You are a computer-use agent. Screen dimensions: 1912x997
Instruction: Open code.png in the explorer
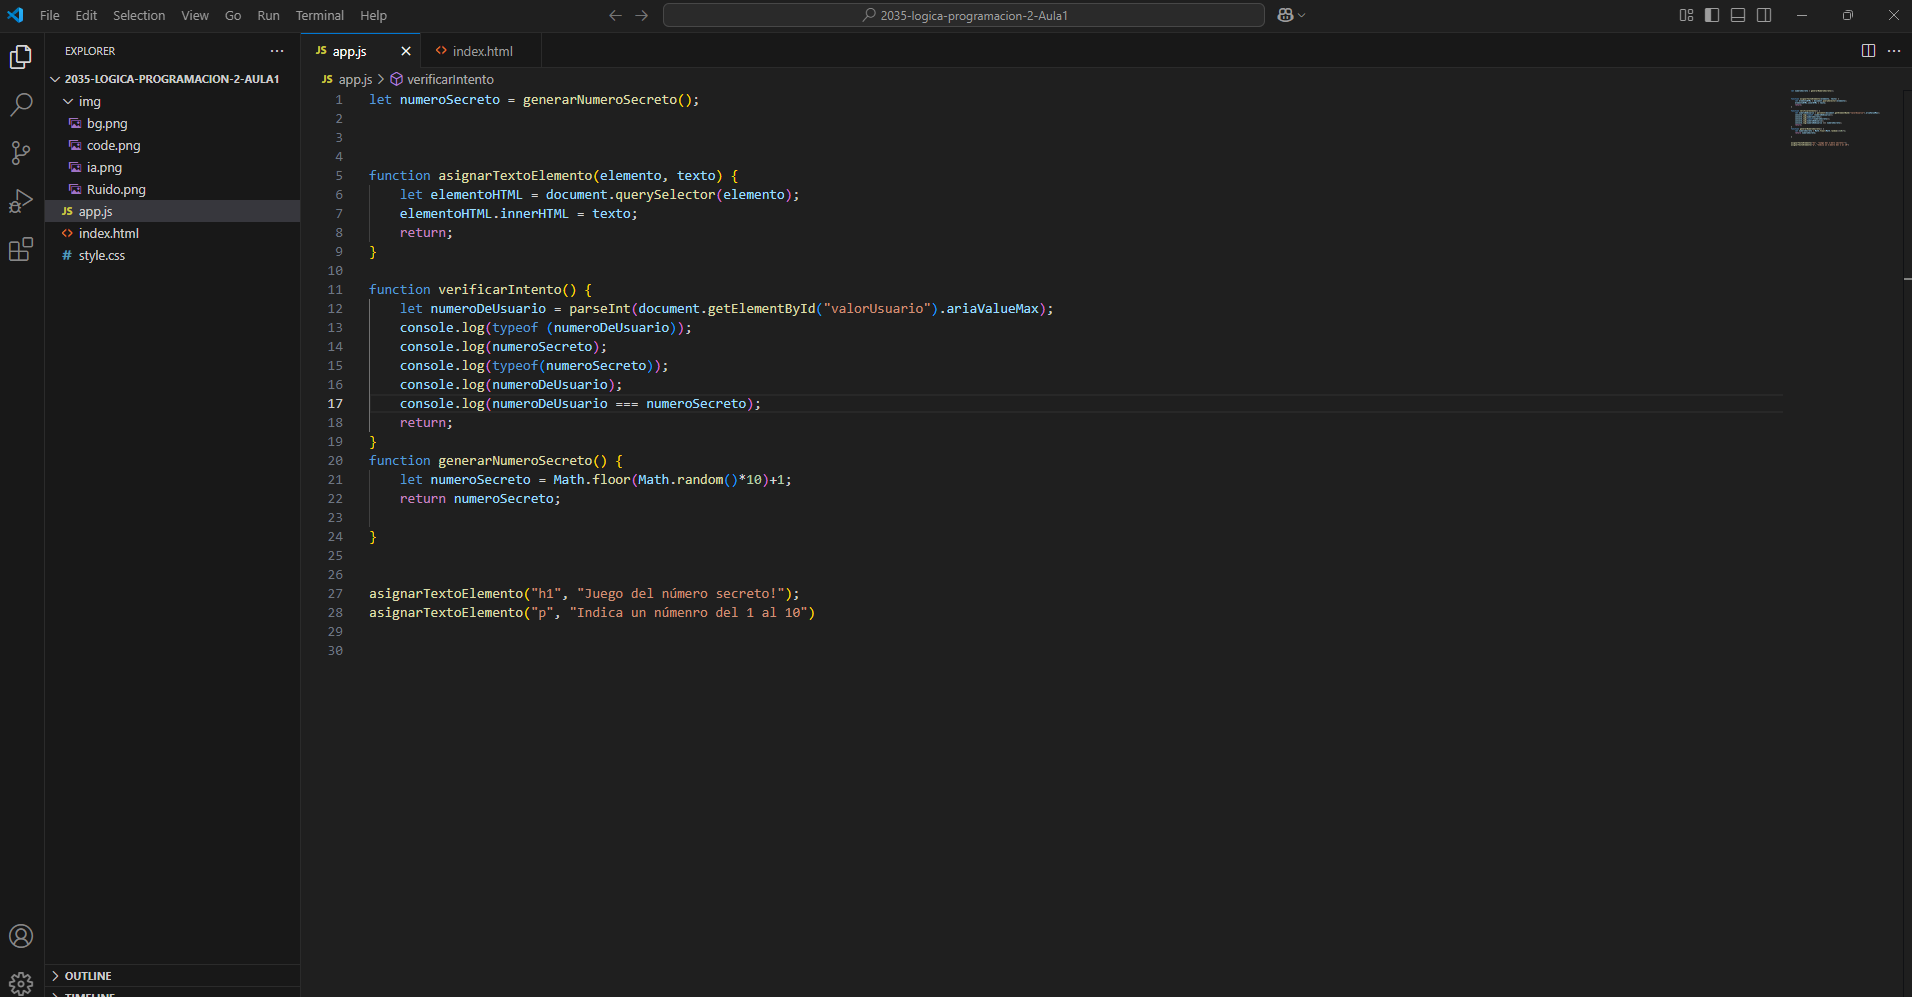pos(172,145)
